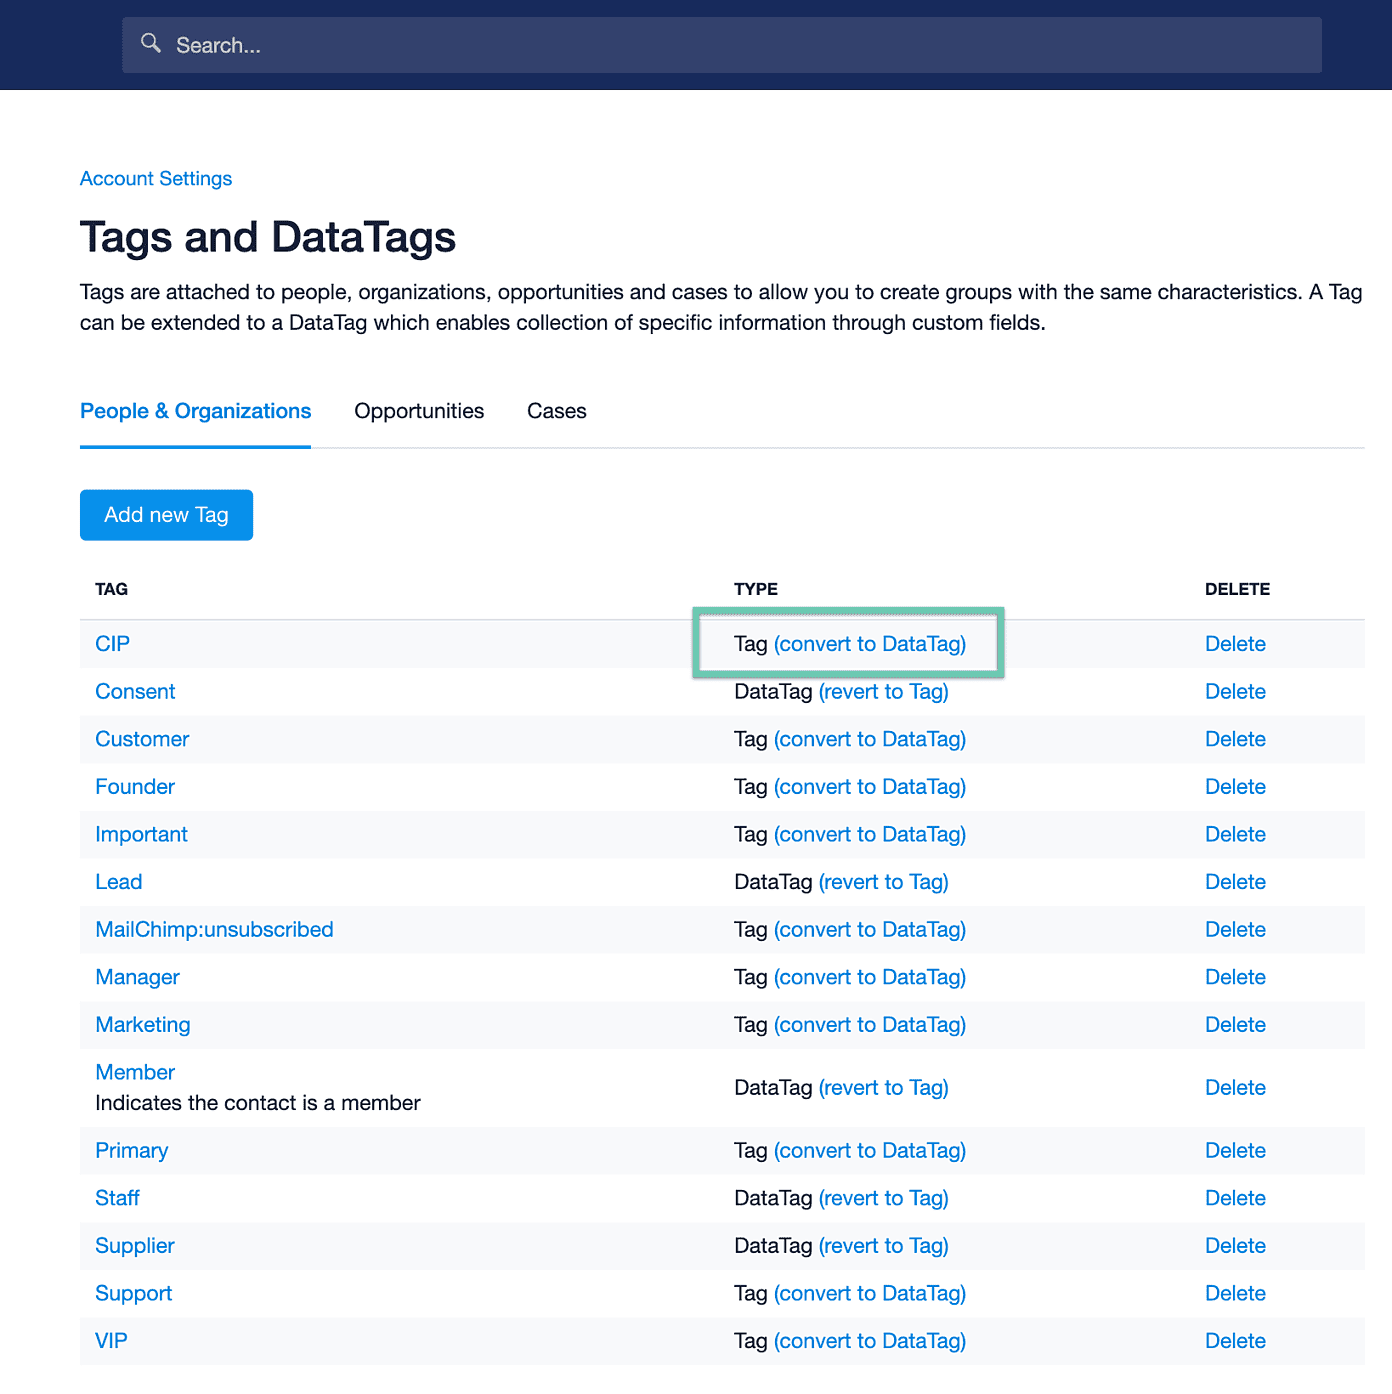Open the Important tag
Screen dimensions: 1392x1394
tap(141, 835)
